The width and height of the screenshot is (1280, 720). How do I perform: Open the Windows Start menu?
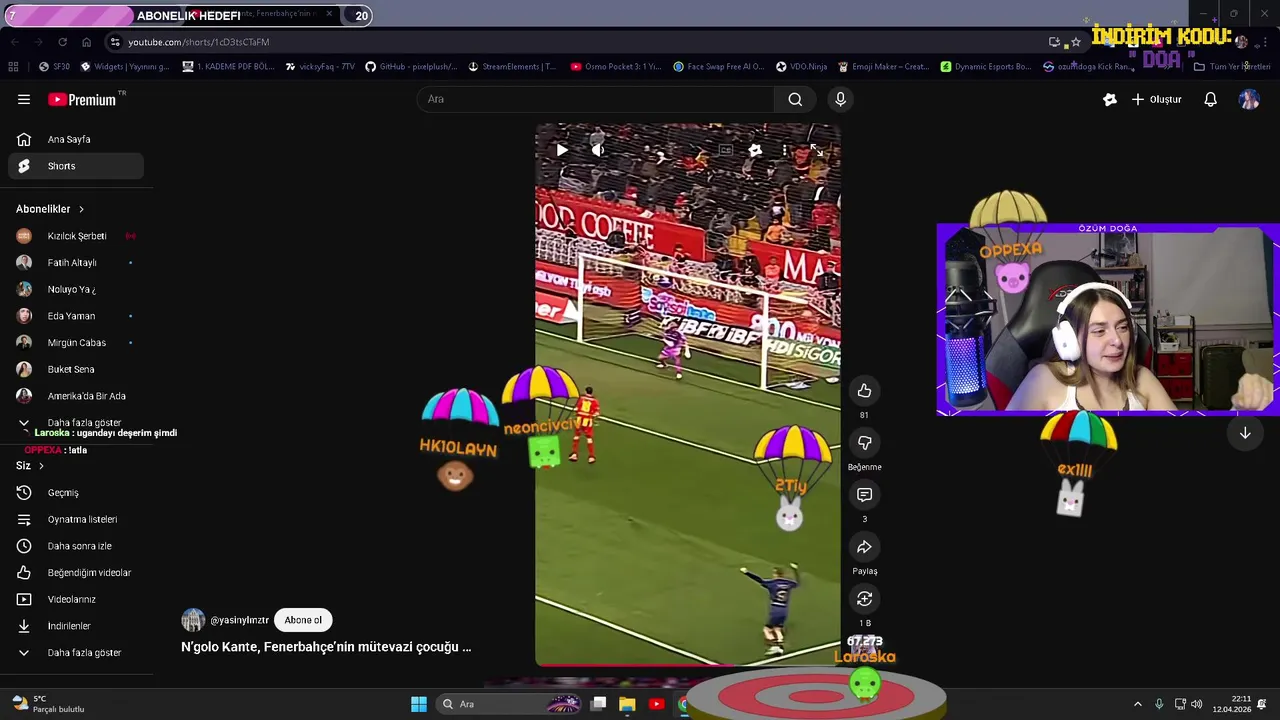click(x=419, y=704)
